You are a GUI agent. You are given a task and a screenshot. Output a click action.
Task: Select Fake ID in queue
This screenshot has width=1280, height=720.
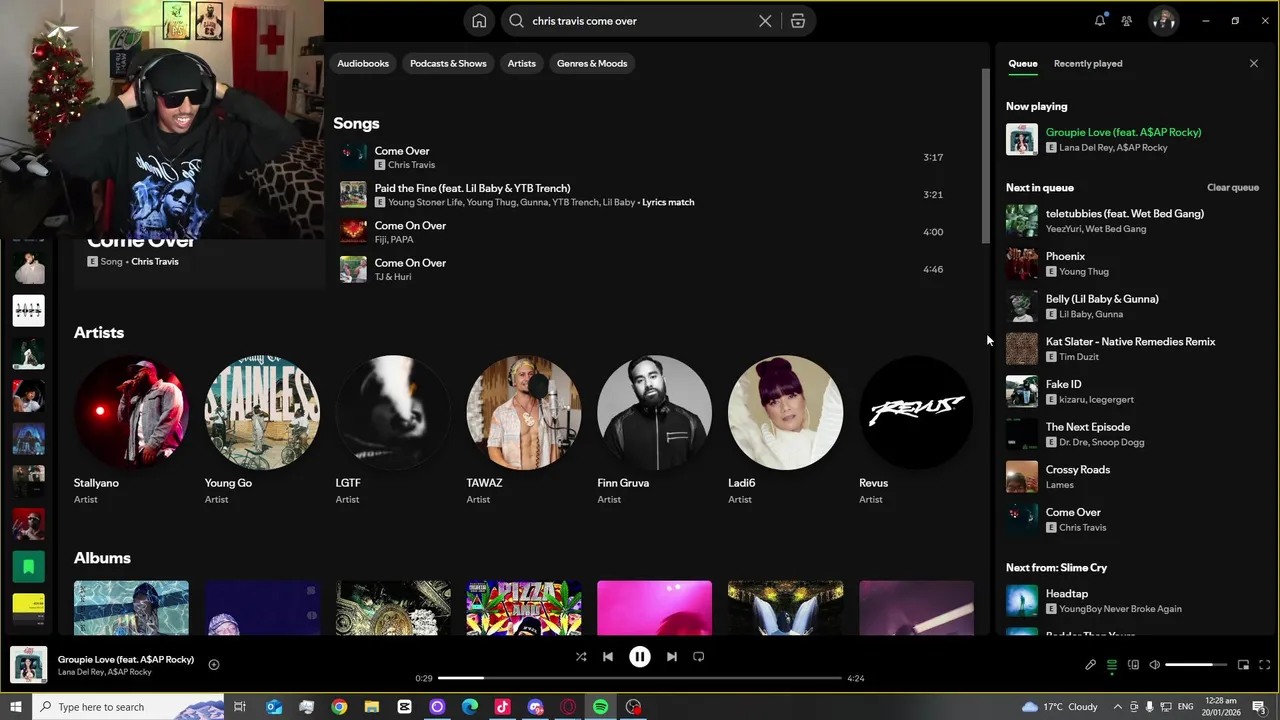tap(1133, 392)
